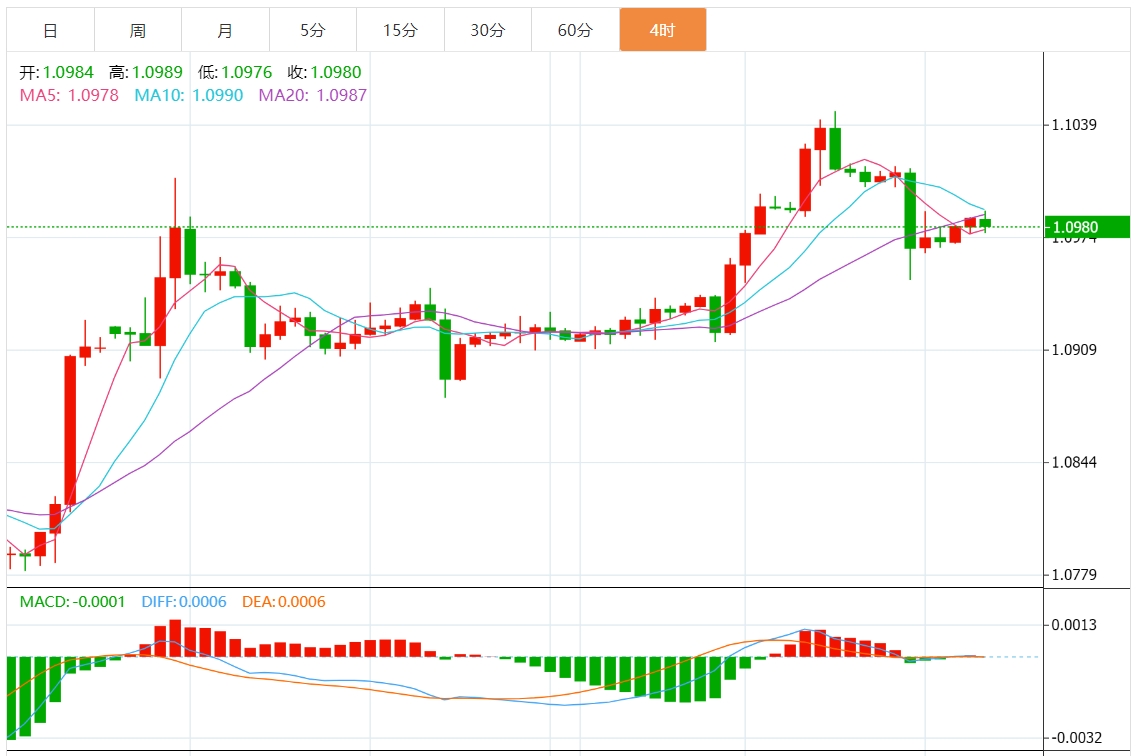Screen dimensions: 1137x756
Task: Click the 1.1039 price axis label
Action: tap(1075, 125)
